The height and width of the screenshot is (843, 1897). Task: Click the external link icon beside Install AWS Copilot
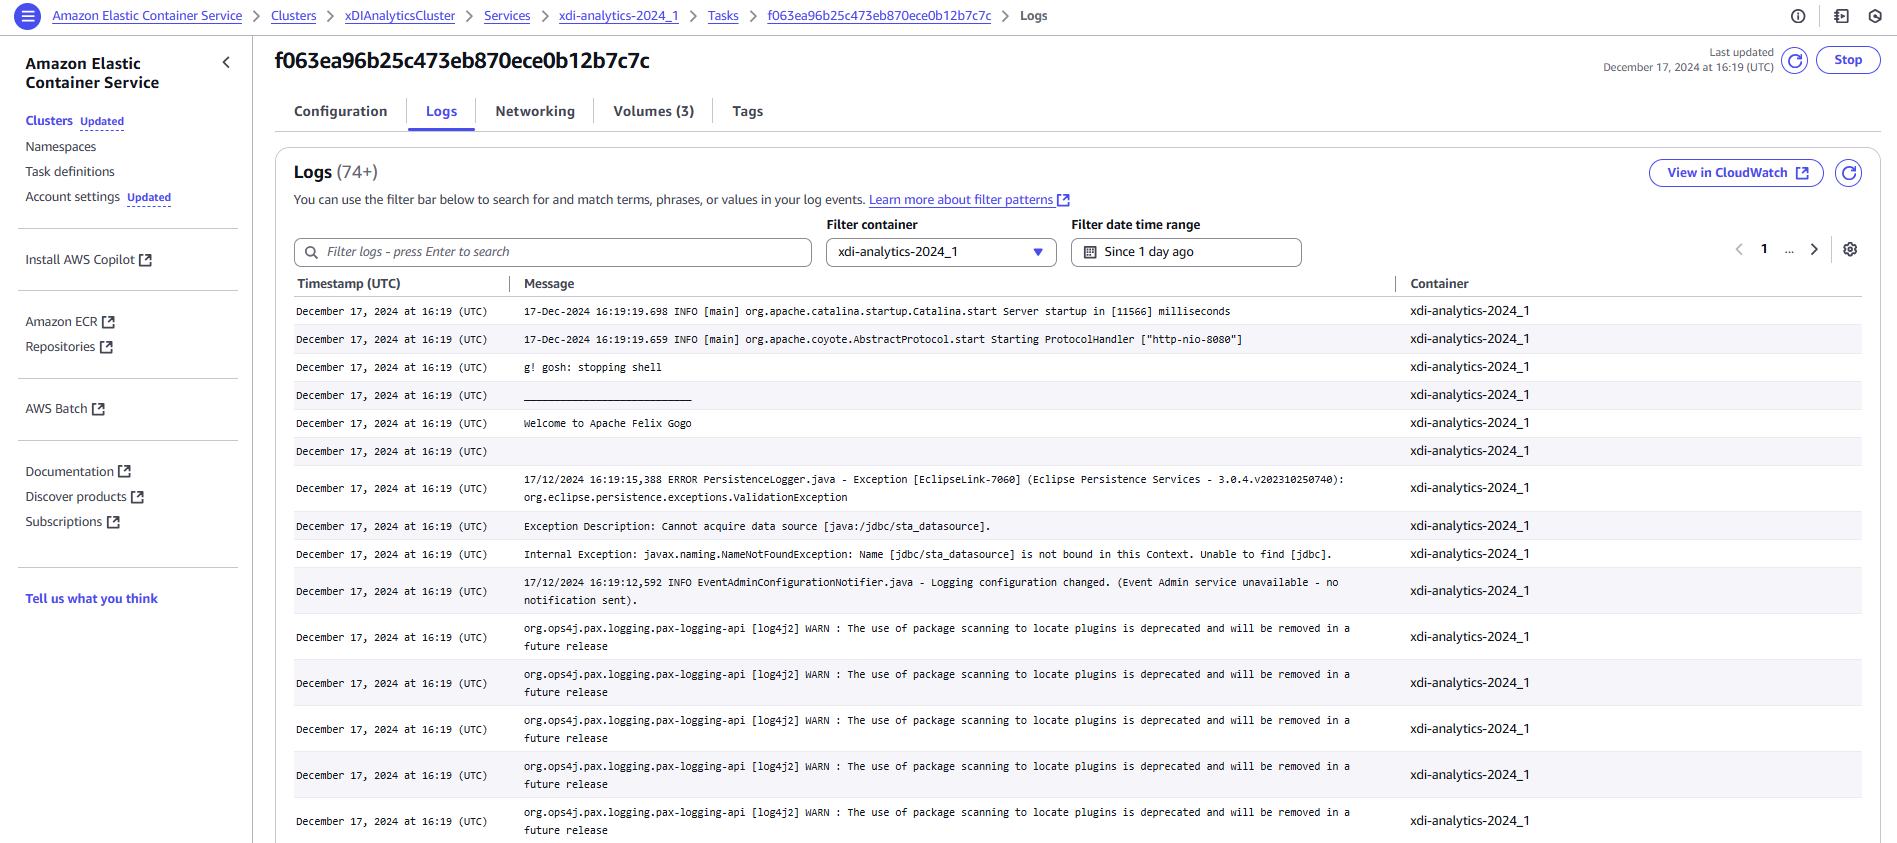point(146,260)
